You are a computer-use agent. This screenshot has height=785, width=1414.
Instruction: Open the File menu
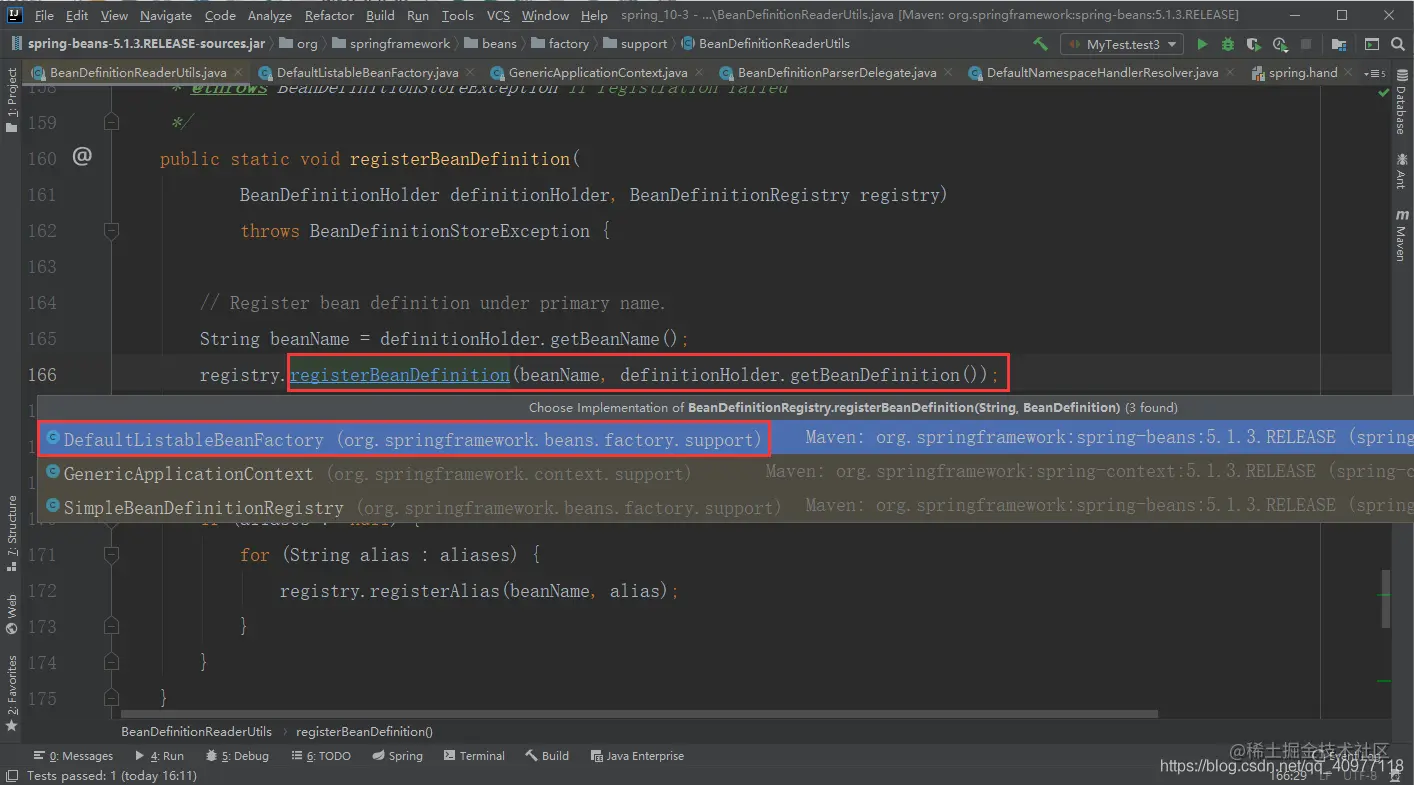(x=44, y=15)
